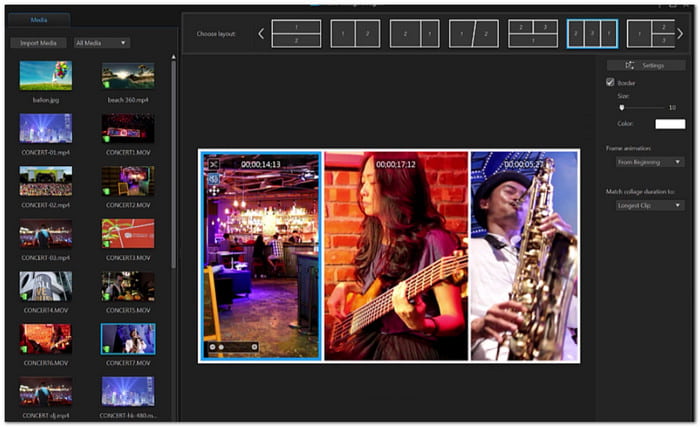Screen dimensions: 700x427
Task: Click the Import Media button
Action: 38,43
